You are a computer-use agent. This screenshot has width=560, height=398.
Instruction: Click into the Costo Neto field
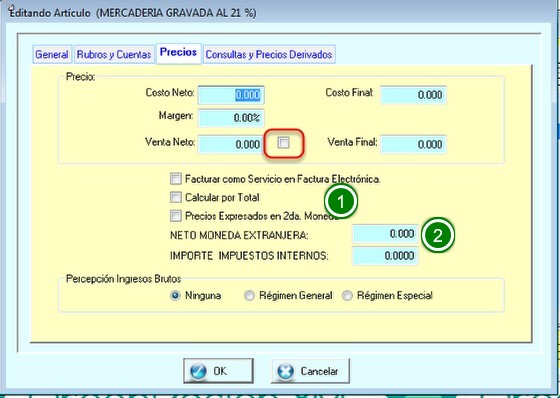tap(231, 95)
